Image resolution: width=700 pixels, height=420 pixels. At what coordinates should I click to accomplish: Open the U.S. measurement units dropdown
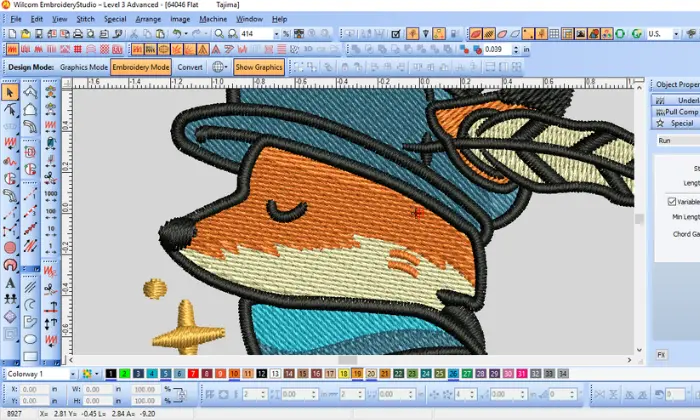click(676, 34)
